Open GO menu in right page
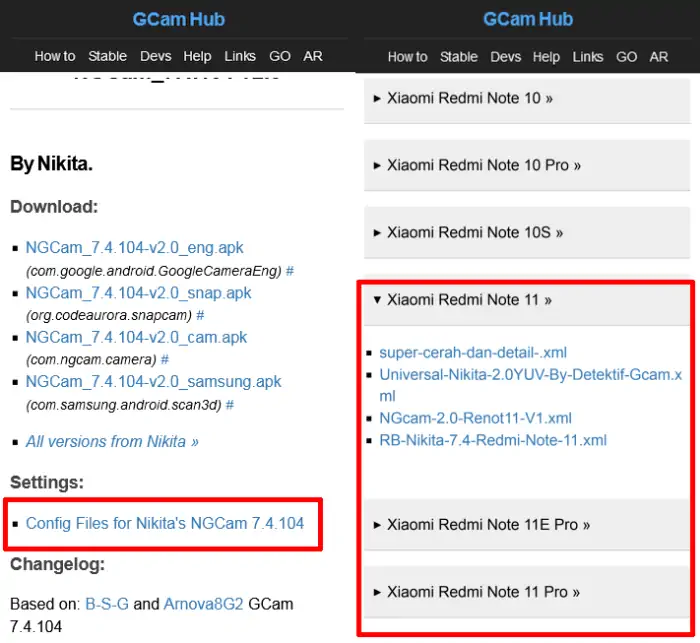The height and width of the screenshot is (643, 700). pyautogui.click(x=626, y=57)
